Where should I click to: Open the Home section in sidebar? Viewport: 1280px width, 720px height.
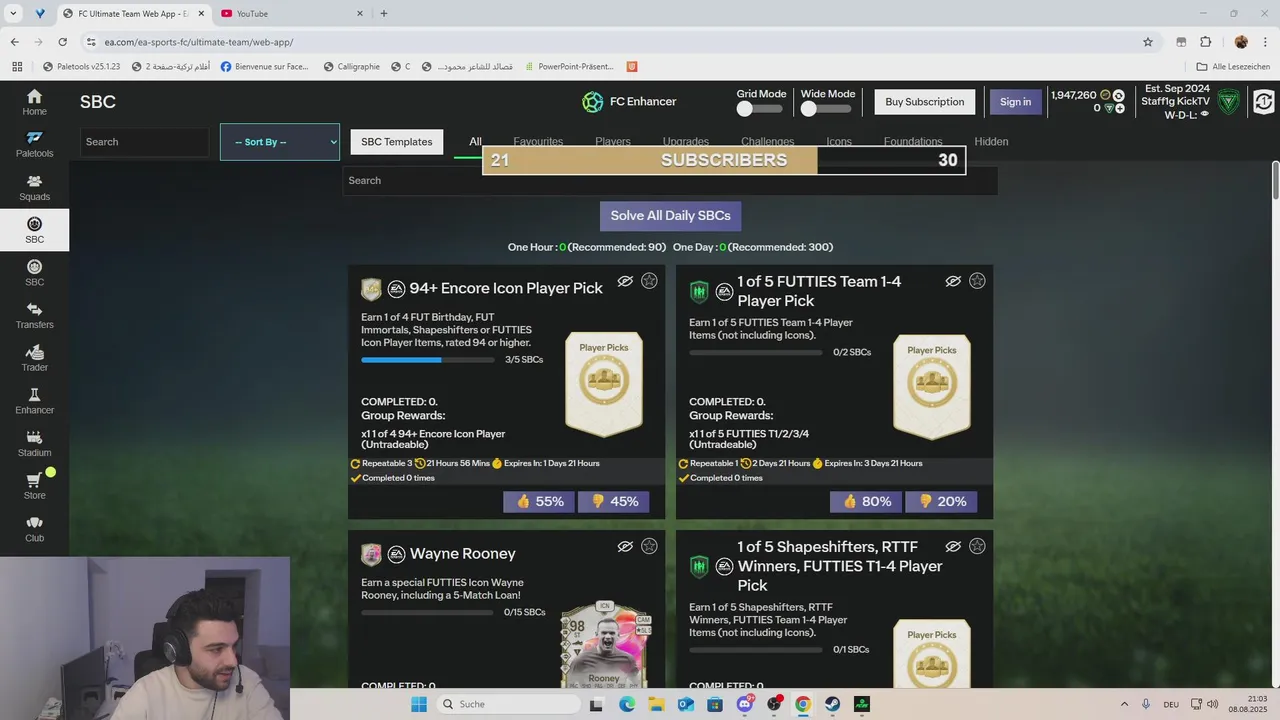tap(34, 102)
